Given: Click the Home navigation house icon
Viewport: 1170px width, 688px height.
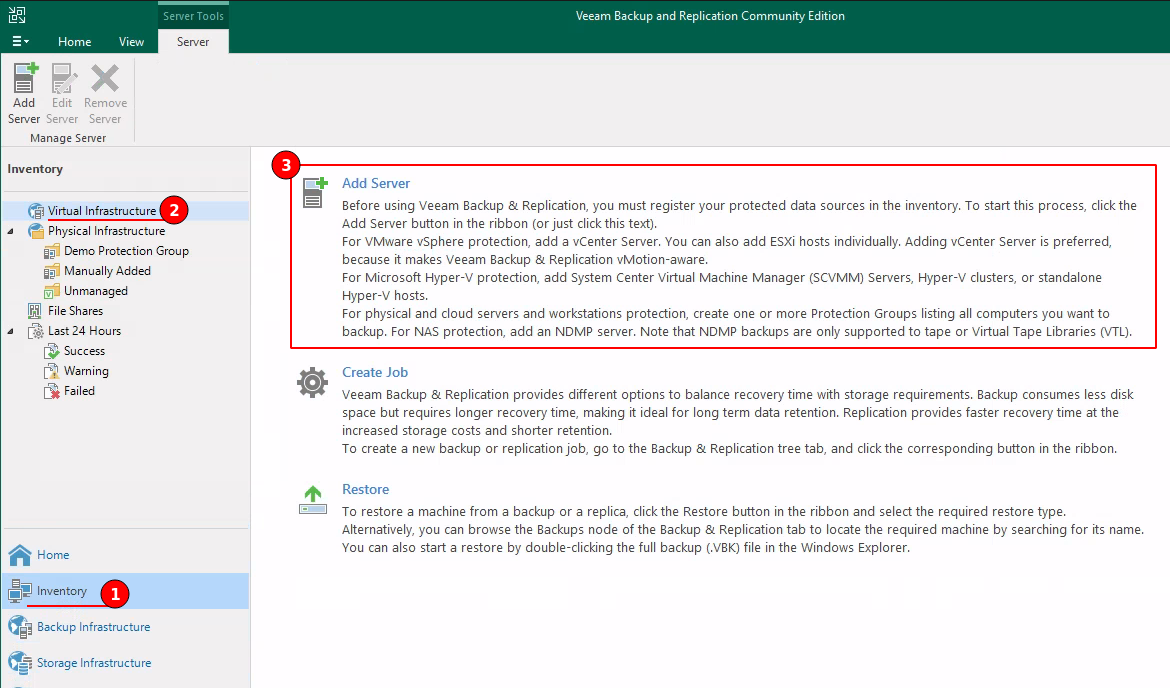Looking at the screenshot, I should (20, 555).
